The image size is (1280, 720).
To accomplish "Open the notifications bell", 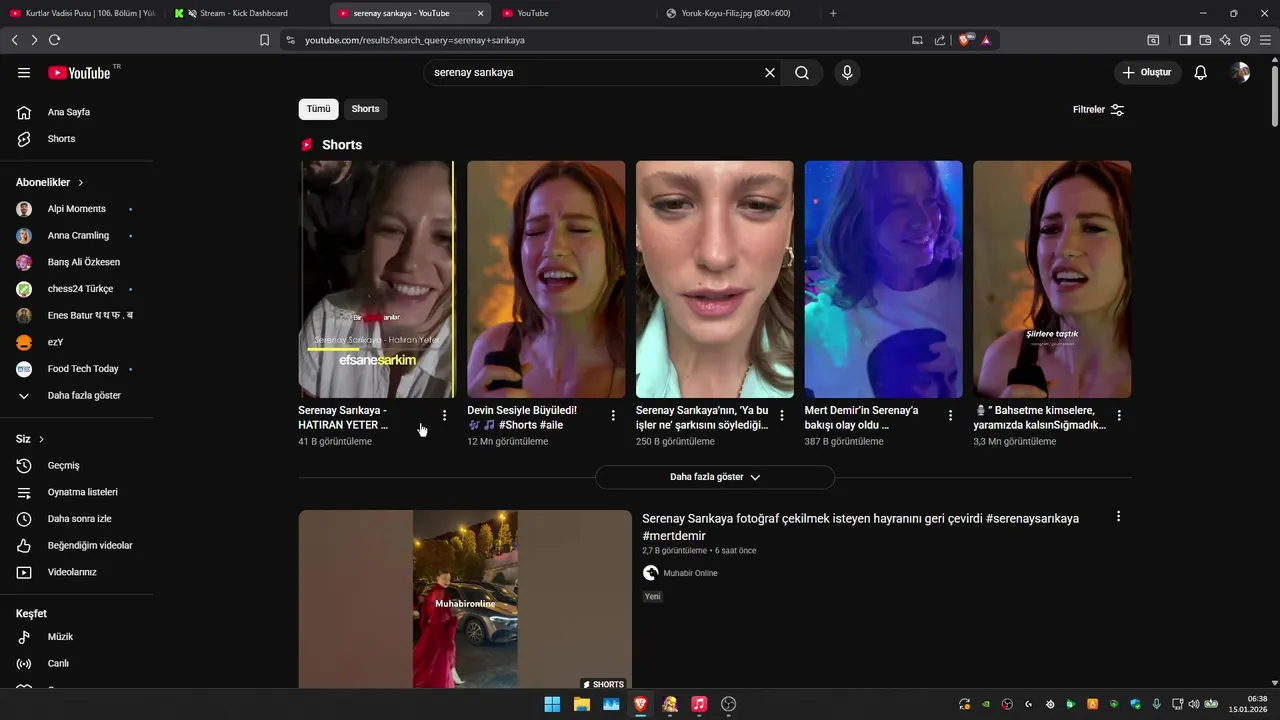I will pos(1201,73).
